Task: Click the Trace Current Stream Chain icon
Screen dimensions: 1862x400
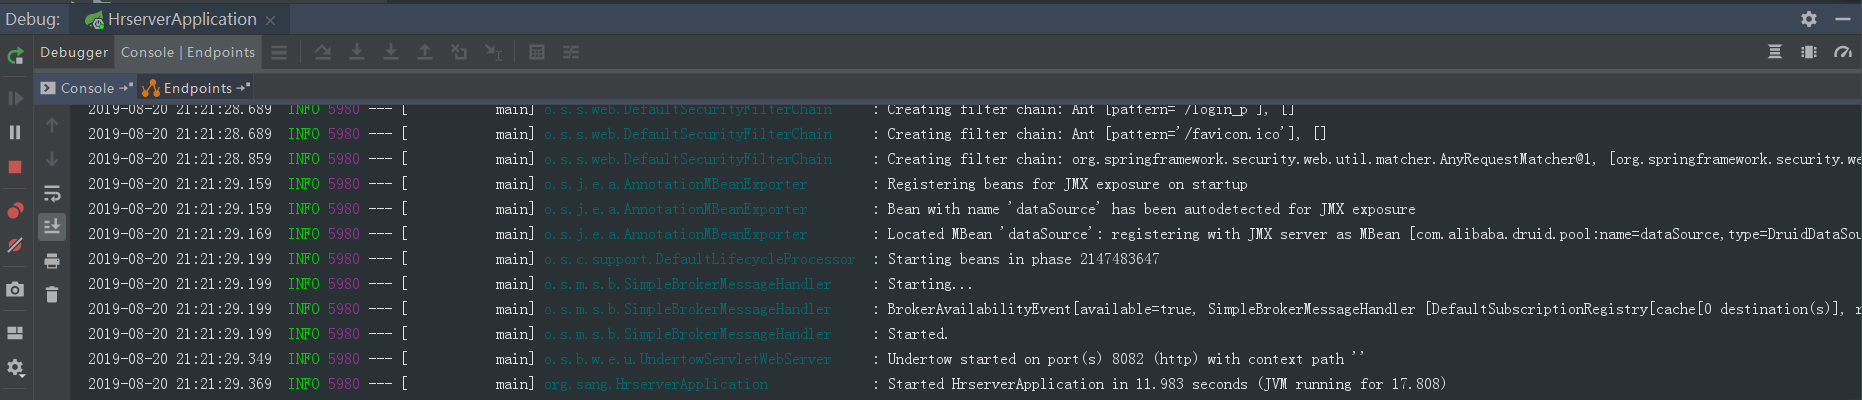Action: pos(571,52)
